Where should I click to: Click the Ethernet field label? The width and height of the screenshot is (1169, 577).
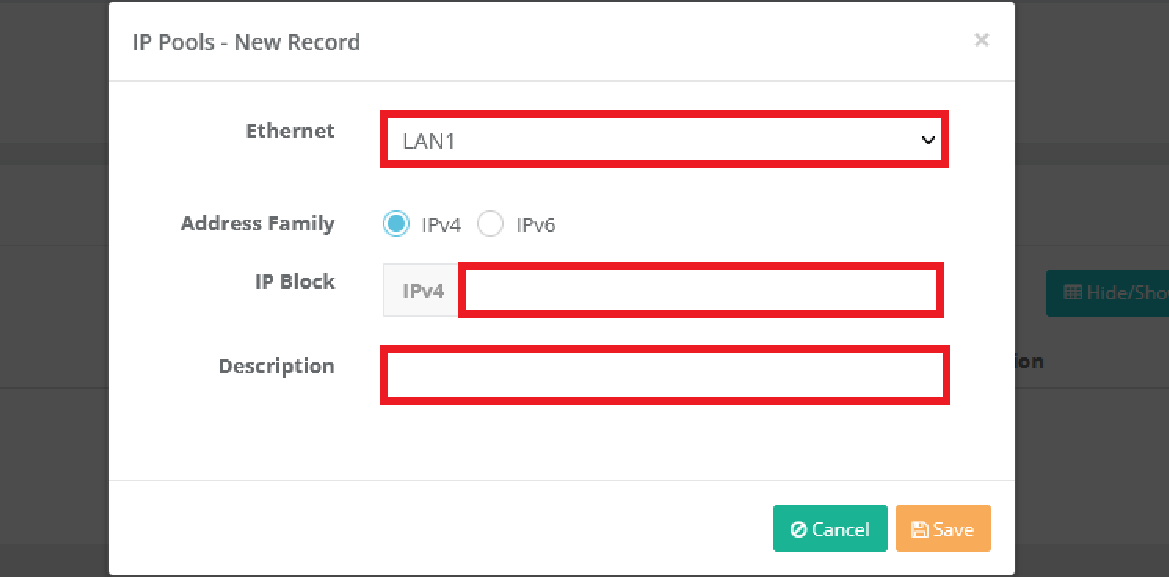click(x=290, y=131)
